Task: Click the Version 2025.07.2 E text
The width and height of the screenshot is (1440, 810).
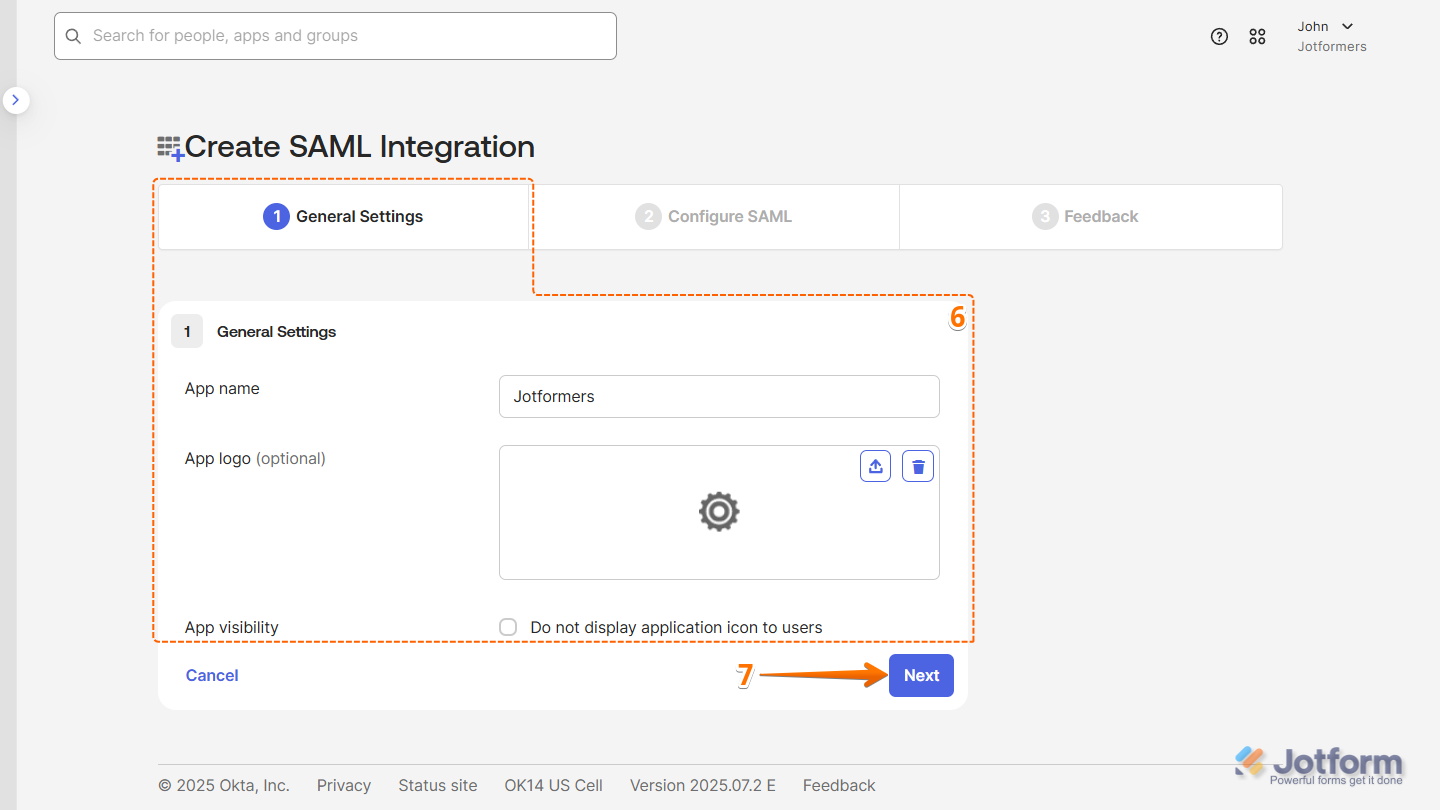Action: (703, 785)
